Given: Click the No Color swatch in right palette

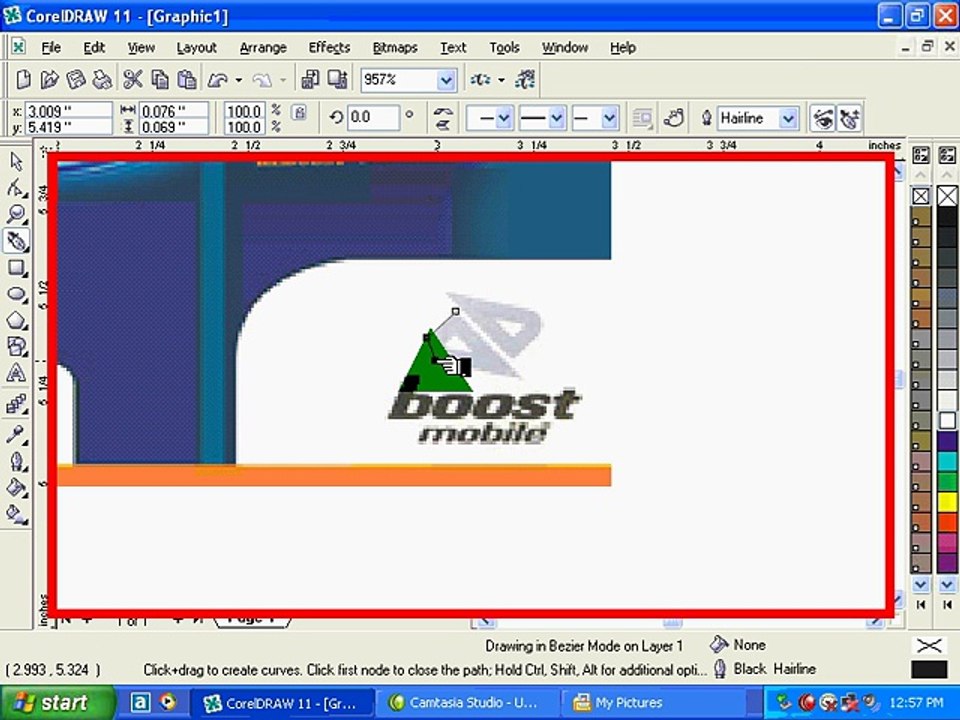Looking at the screenshot, I should (x=947, y=196).
